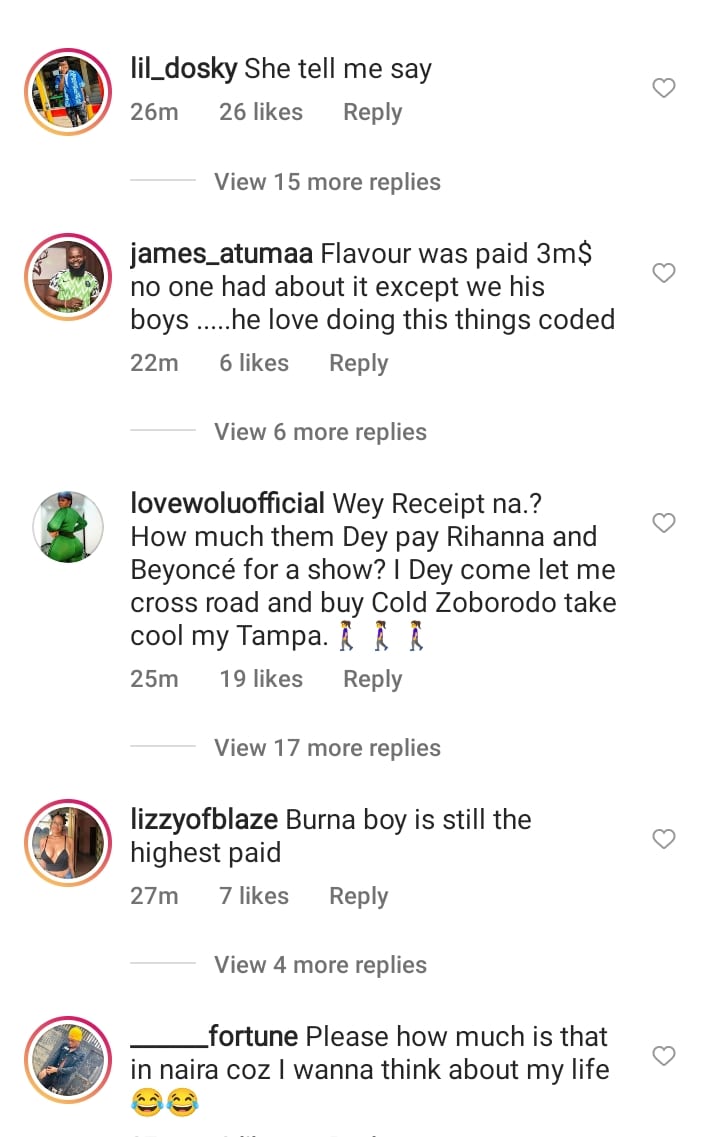Screen dimensions: 719x1137
Task: Reply to lovewoluofficial's comment
Action: (373, 679)
